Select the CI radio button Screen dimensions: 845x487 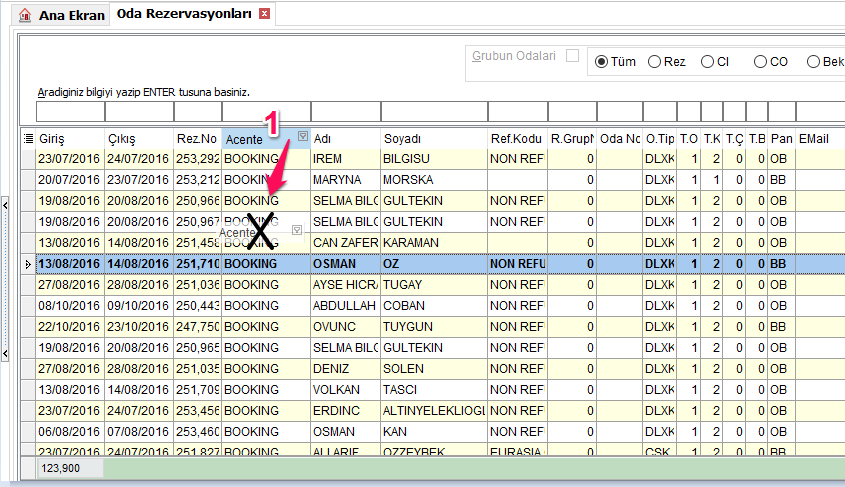(x=707, y=62)
